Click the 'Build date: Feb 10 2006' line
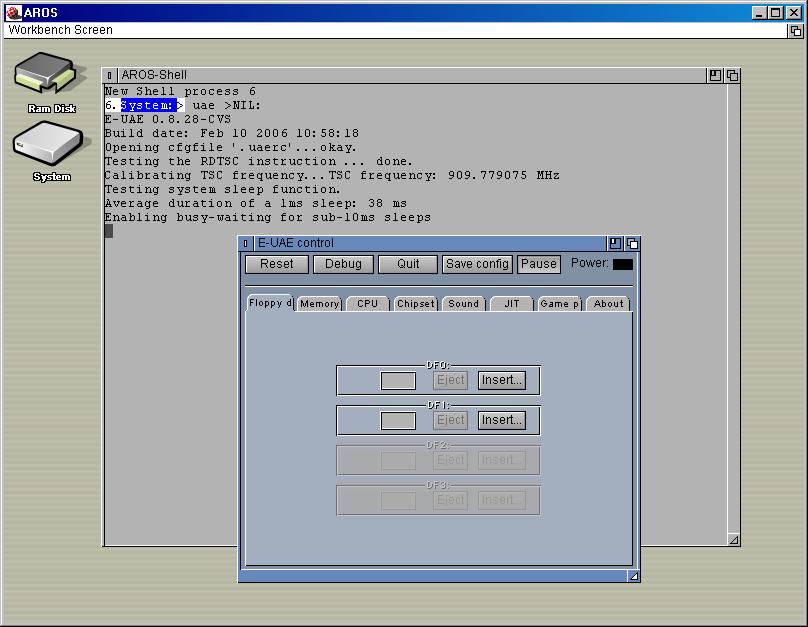Screen dimensions: 808x627 pos(232,133)
